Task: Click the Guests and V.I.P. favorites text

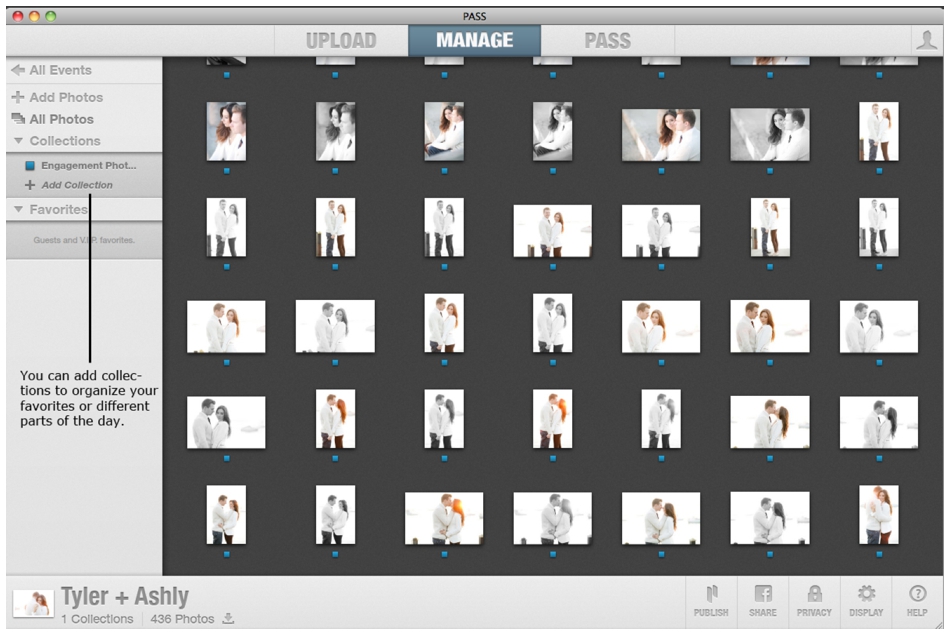Action: [x=84, y=240]
